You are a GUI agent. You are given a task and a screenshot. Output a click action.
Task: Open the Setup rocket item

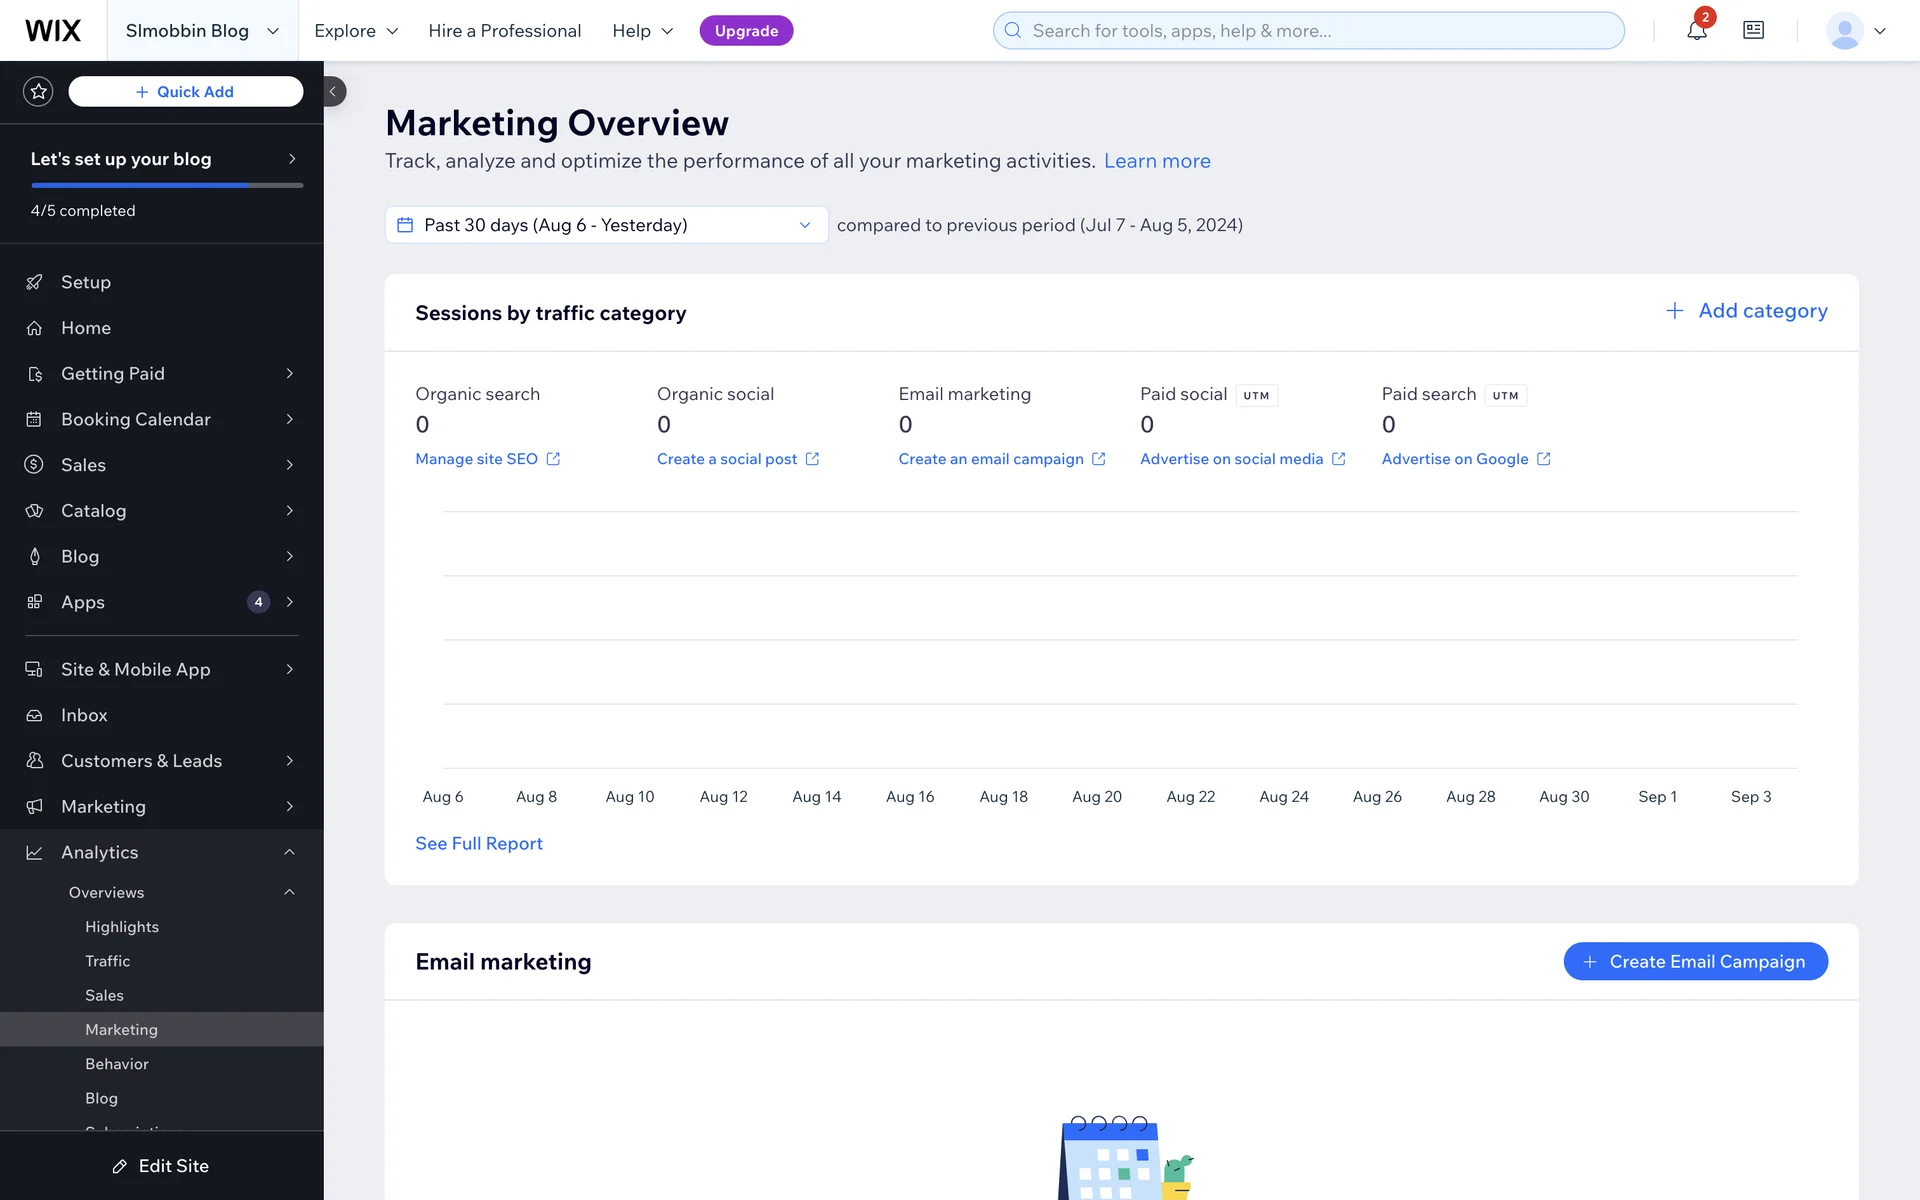(x=86, y=282)
